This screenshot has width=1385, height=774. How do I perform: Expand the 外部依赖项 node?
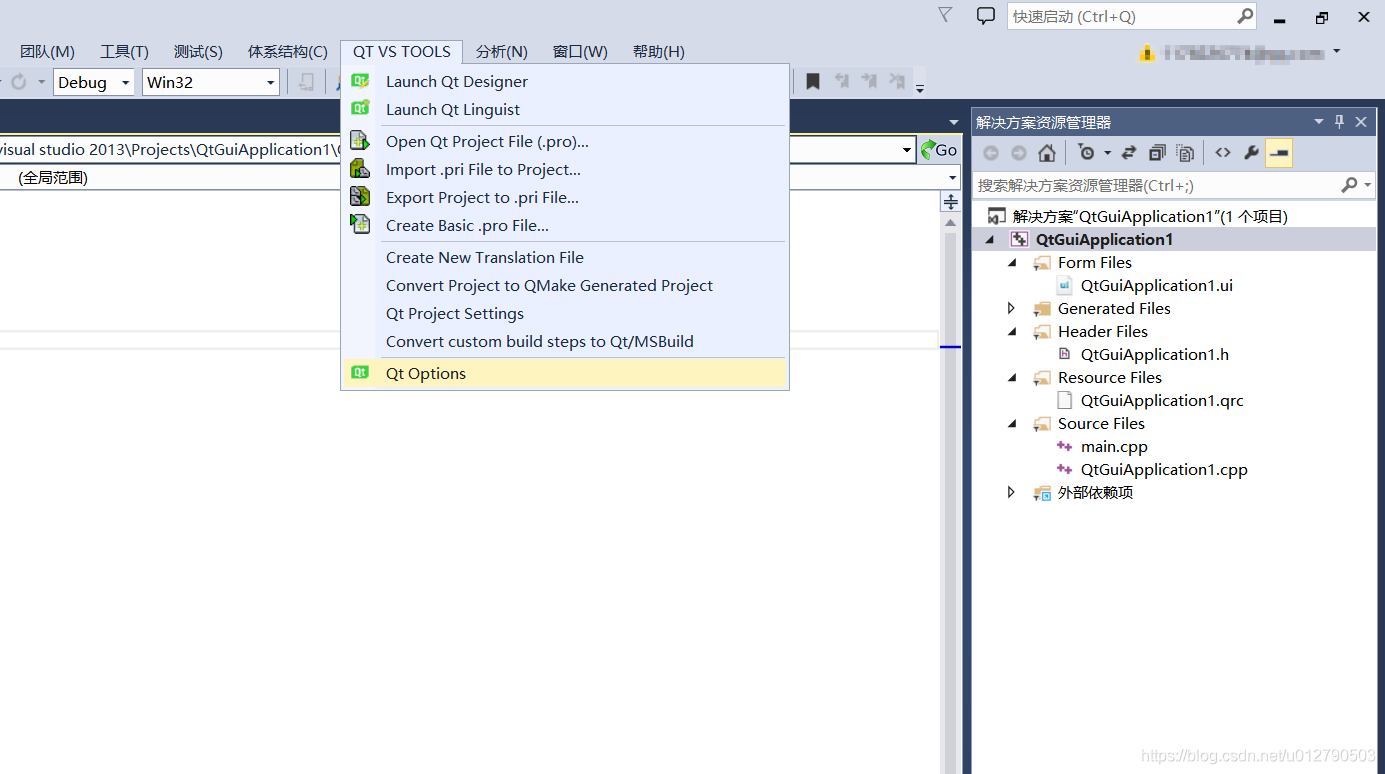(x=1012, y=493)
